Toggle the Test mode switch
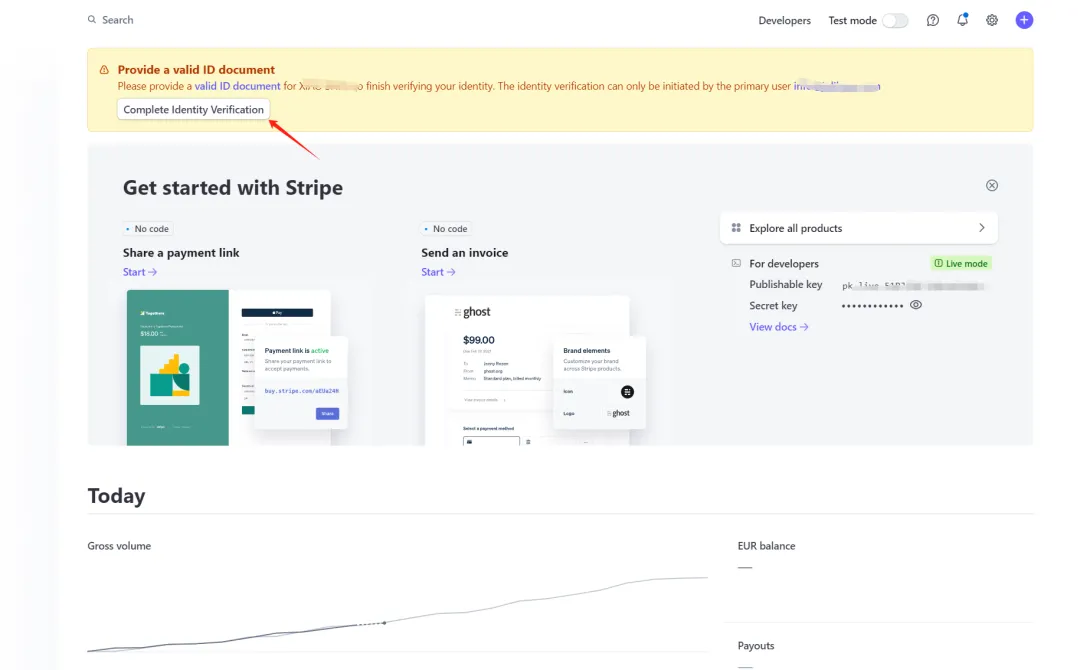The width and height of the screenshot is (1080, 670). point(895,21)
